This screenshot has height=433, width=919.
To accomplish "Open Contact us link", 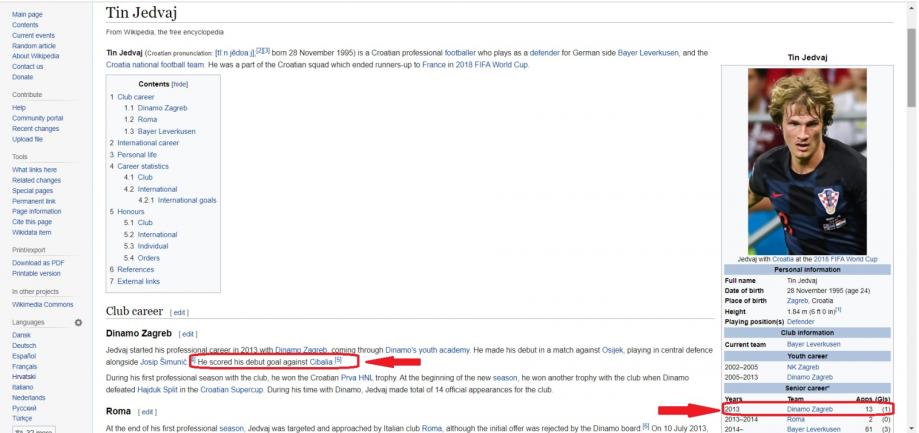I will click(x=28, y=67).
